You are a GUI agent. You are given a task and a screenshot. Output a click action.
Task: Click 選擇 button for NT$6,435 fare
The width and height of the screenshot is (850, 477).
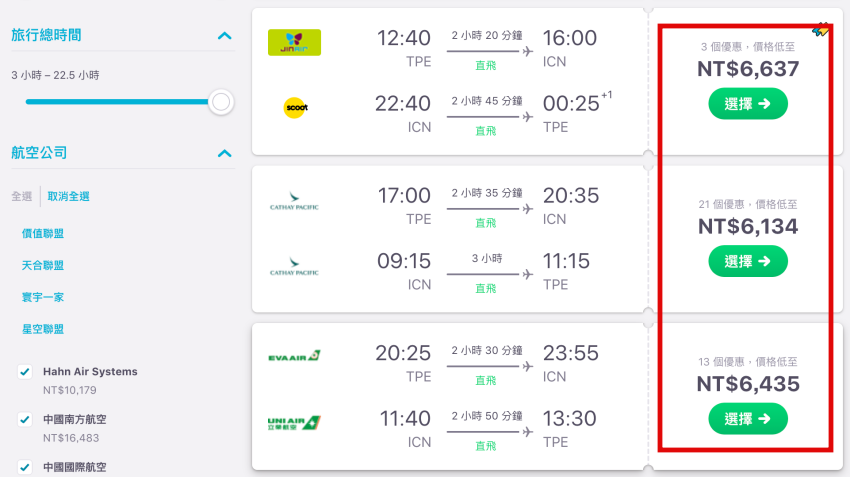click(748, 418)
